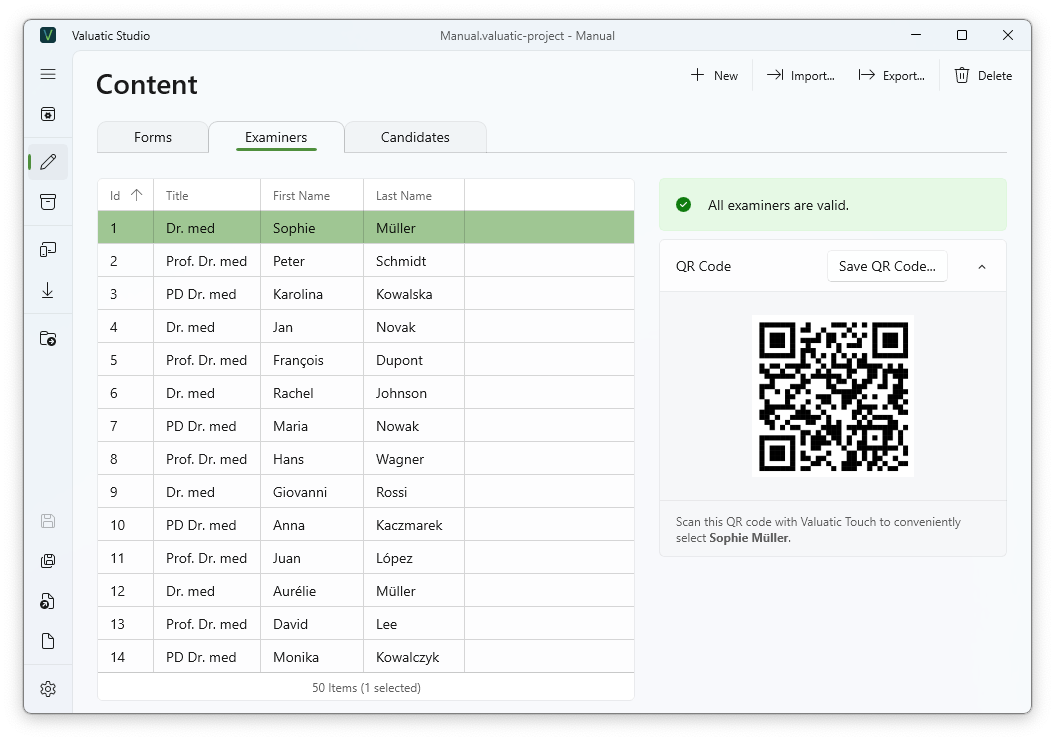This screenshot has width=1055, height=741.
Task: Select Maria in row 7
Action: (x=312, y=425)
